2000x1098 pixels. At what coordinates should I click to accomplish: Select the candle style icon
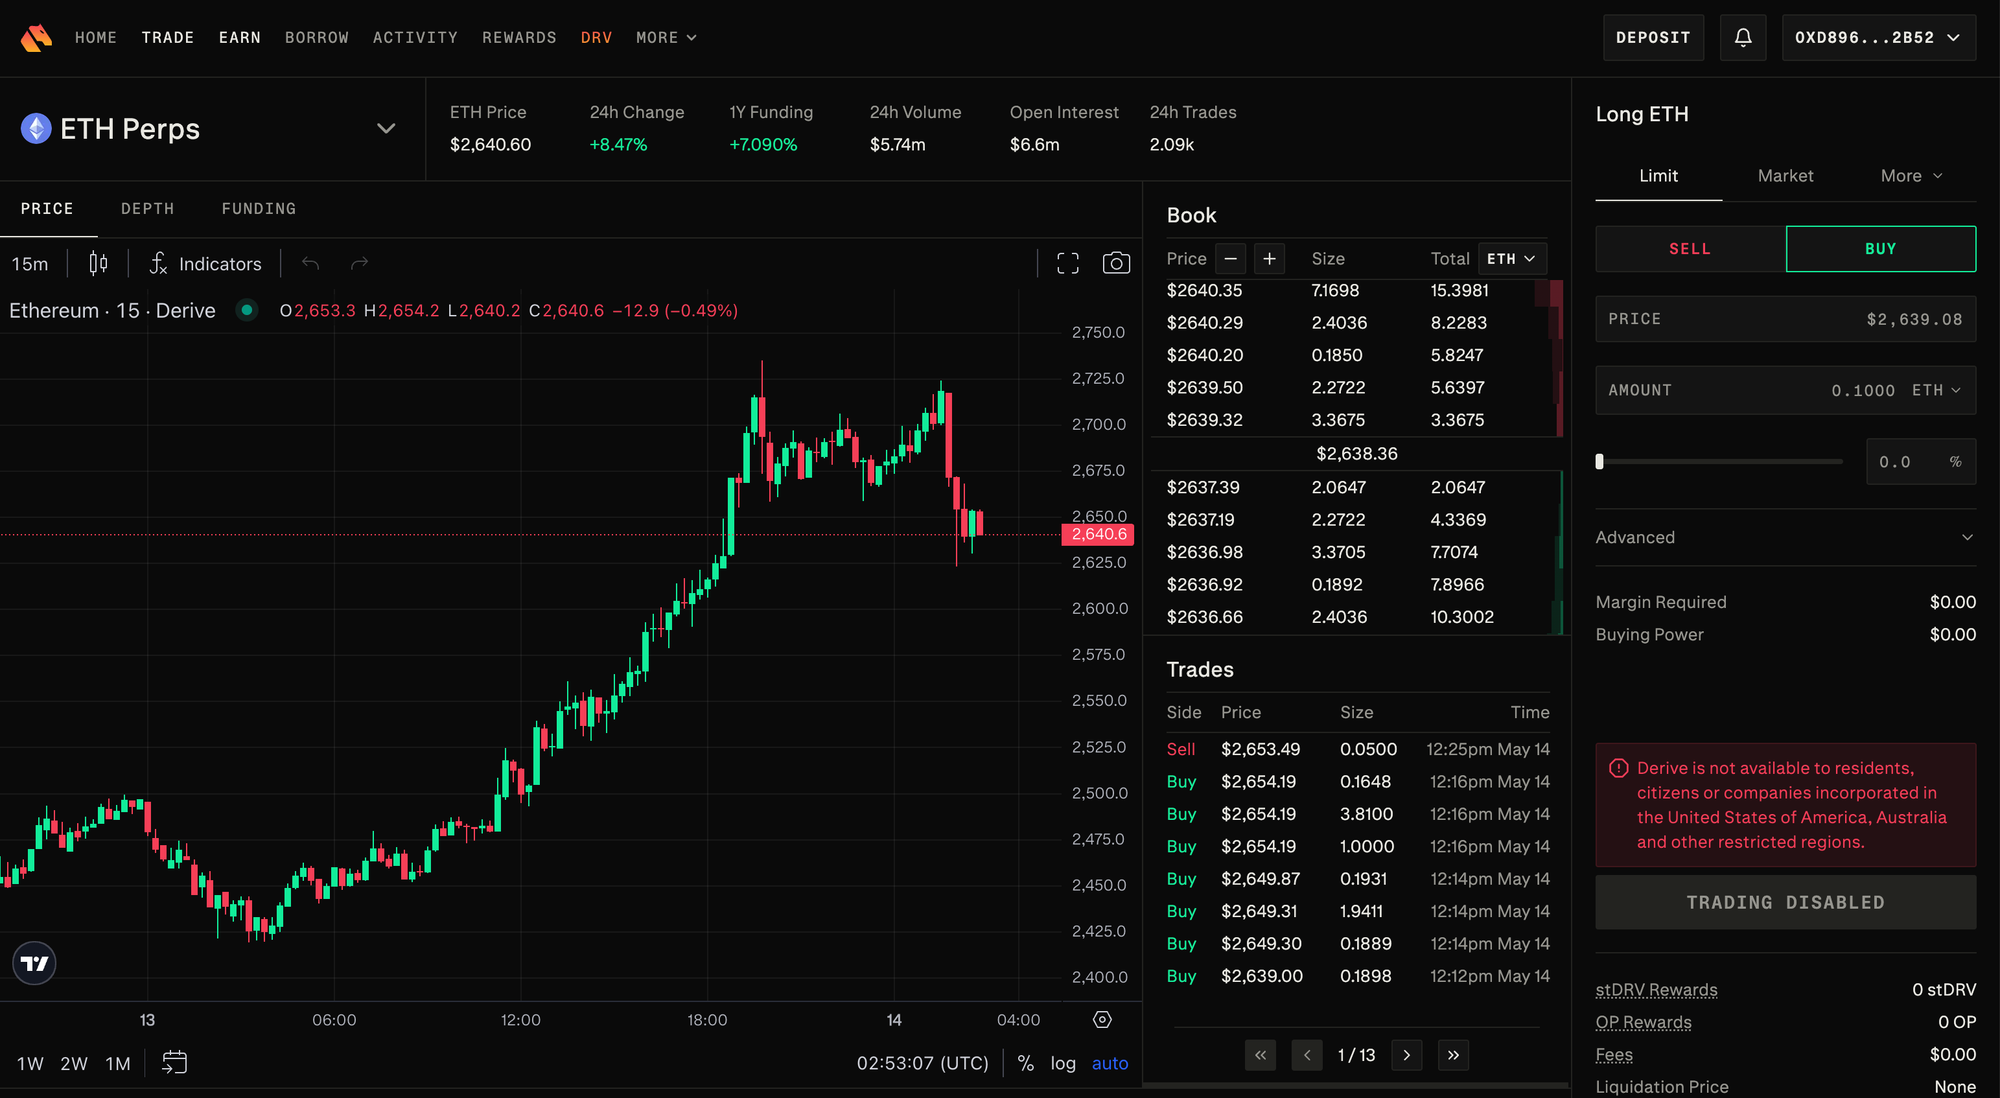click(96, 262)
